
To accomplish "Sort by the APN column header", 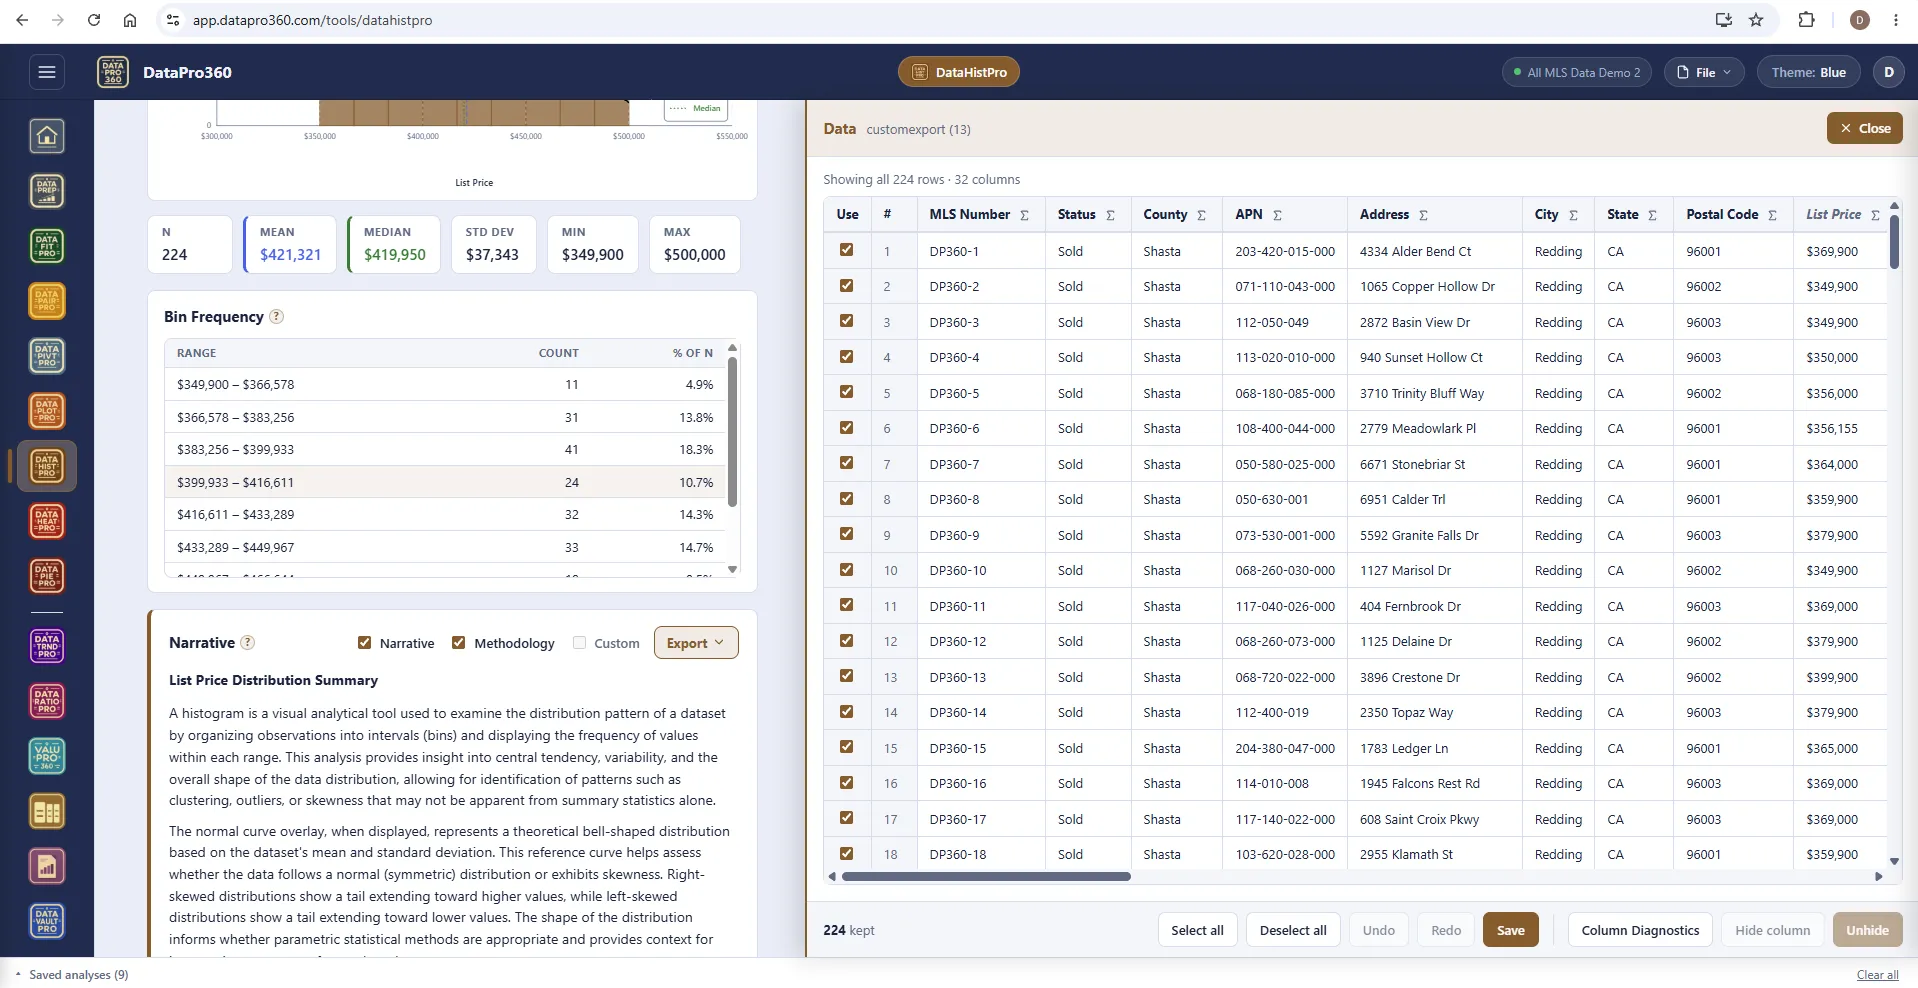I will [x=1248, y=214].
